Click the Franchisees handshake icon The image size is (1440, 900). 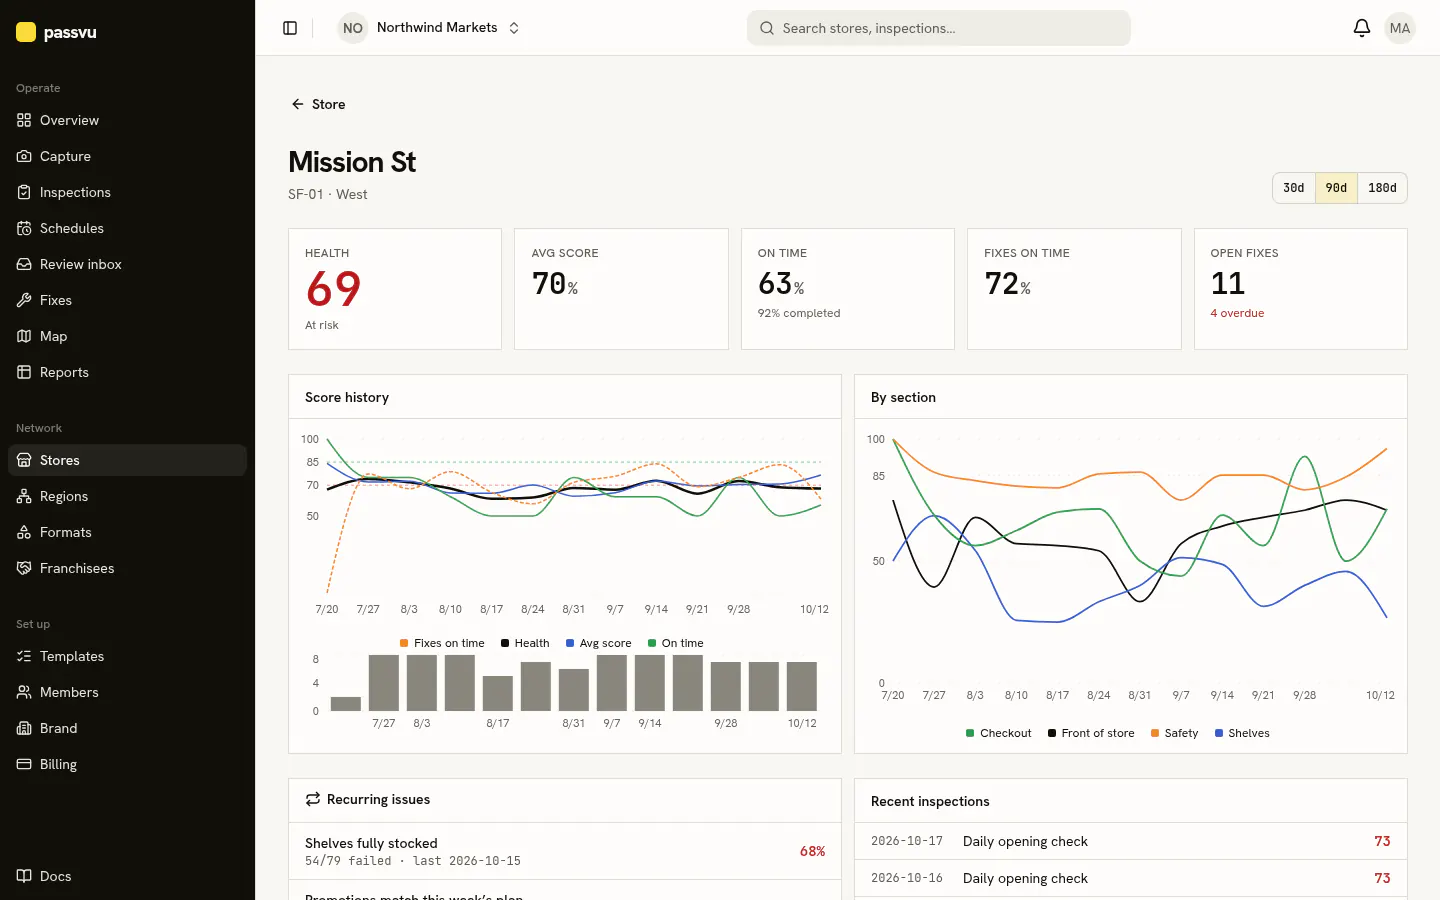24,568
